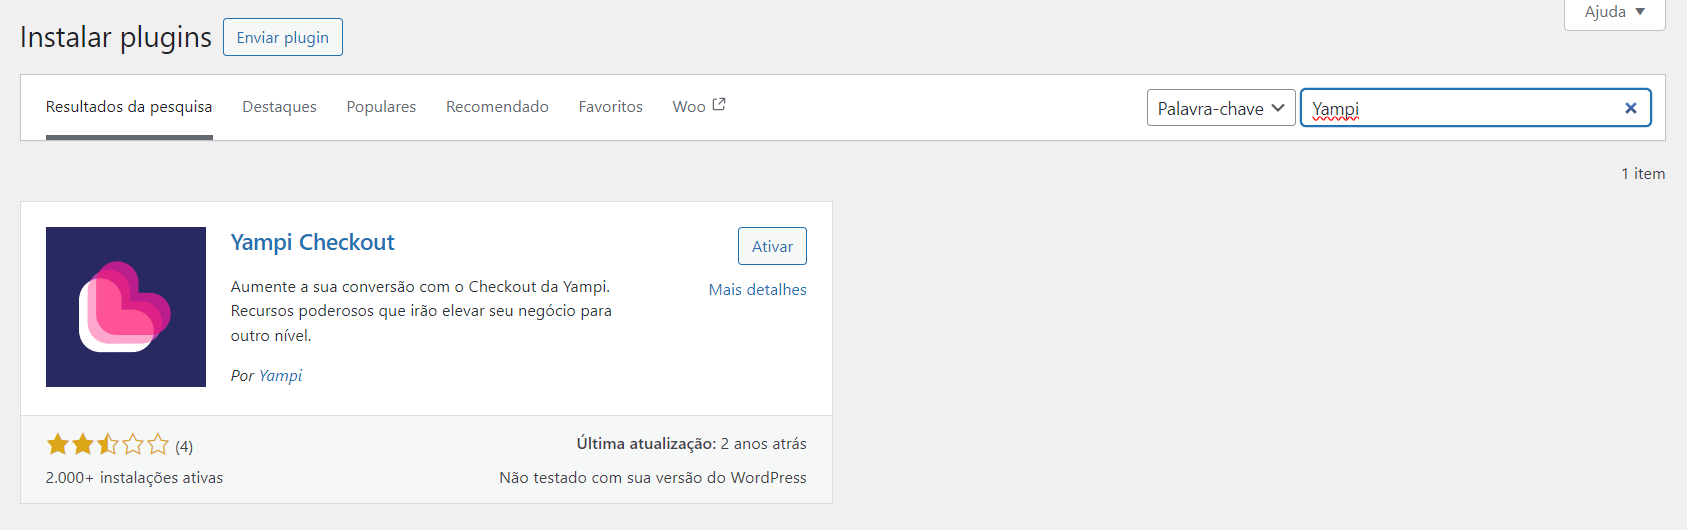Viewport: 1687px width, 530px height.
Task: Click the rating count (4)
Action: coord(184,446)
